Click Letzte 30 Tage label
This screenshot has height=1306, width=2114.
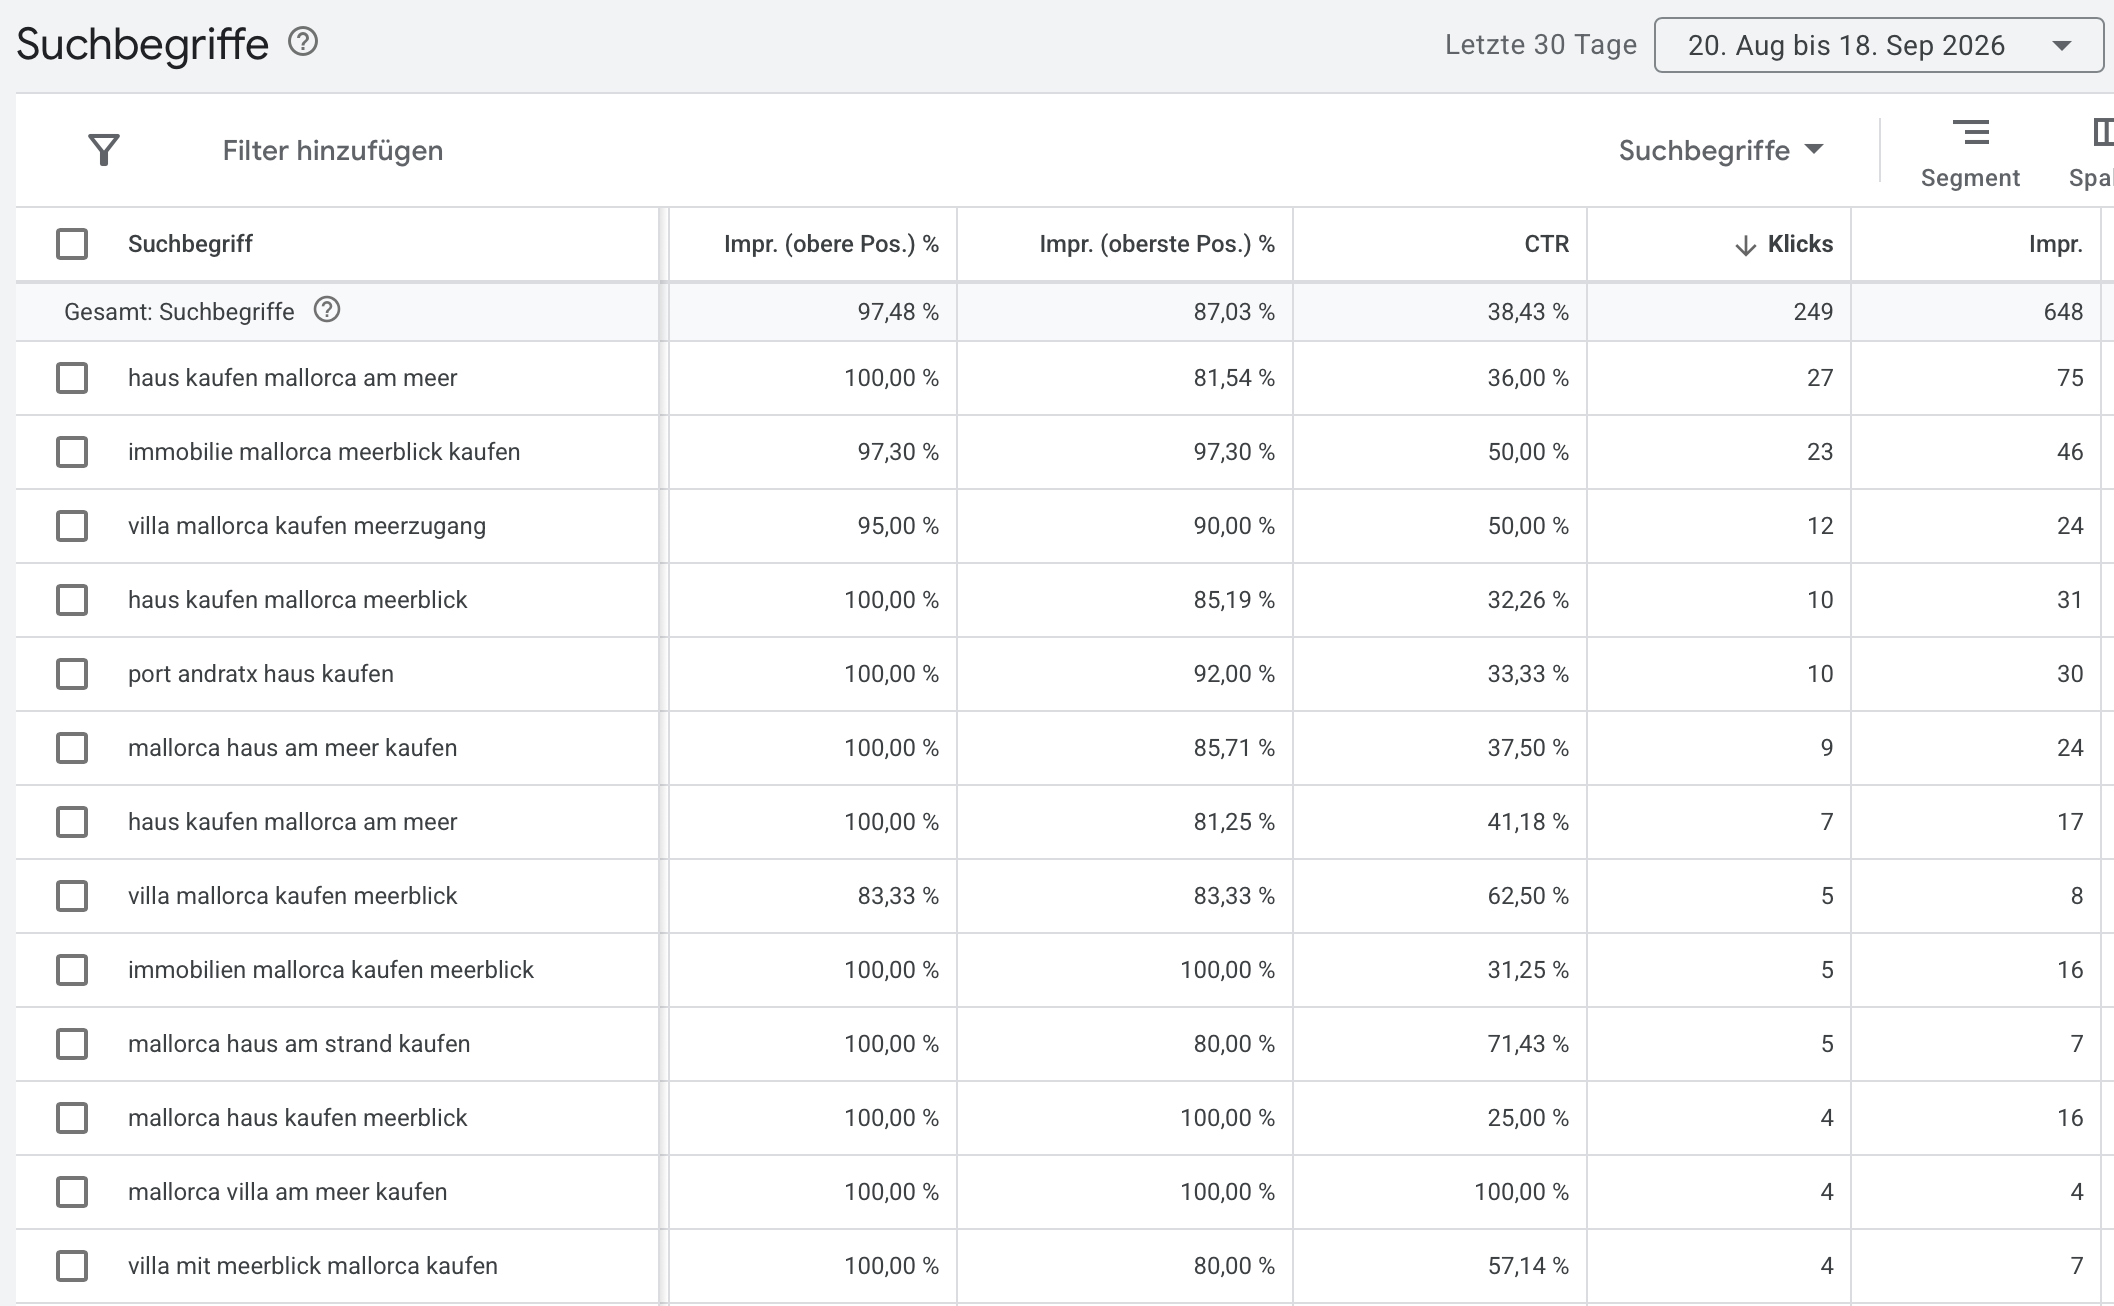pyautogui.click(x=1541, y=45)
